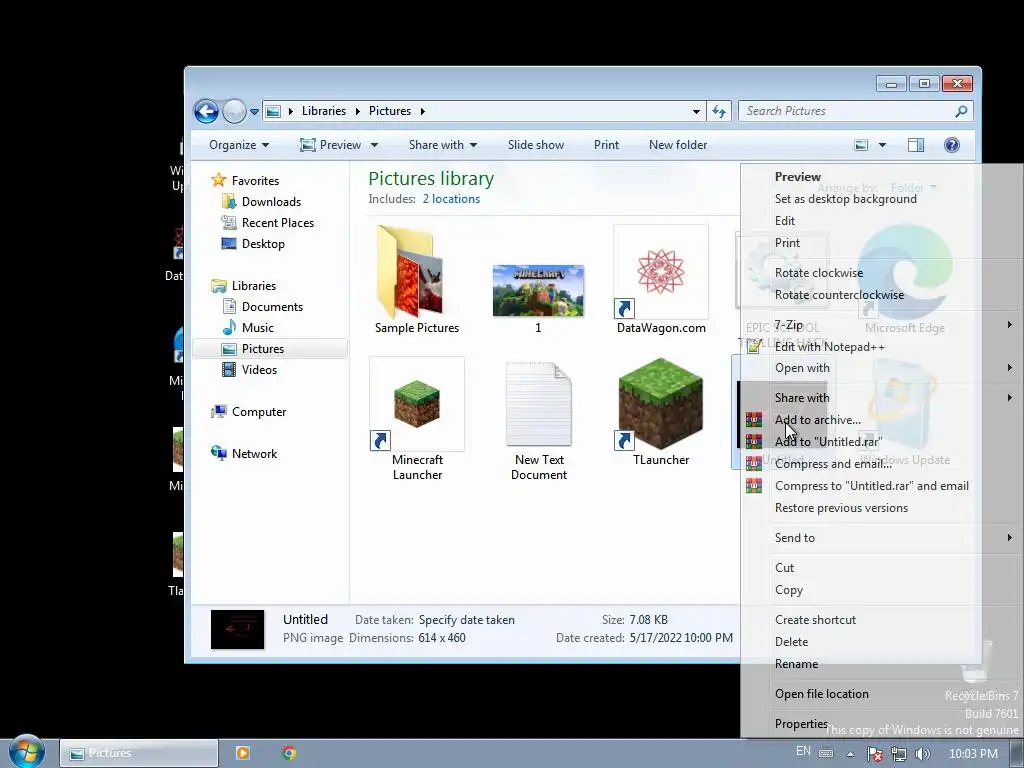Screen dimensions: 1024x768
Task: Open the Organize menu
Action: point(239,145)
